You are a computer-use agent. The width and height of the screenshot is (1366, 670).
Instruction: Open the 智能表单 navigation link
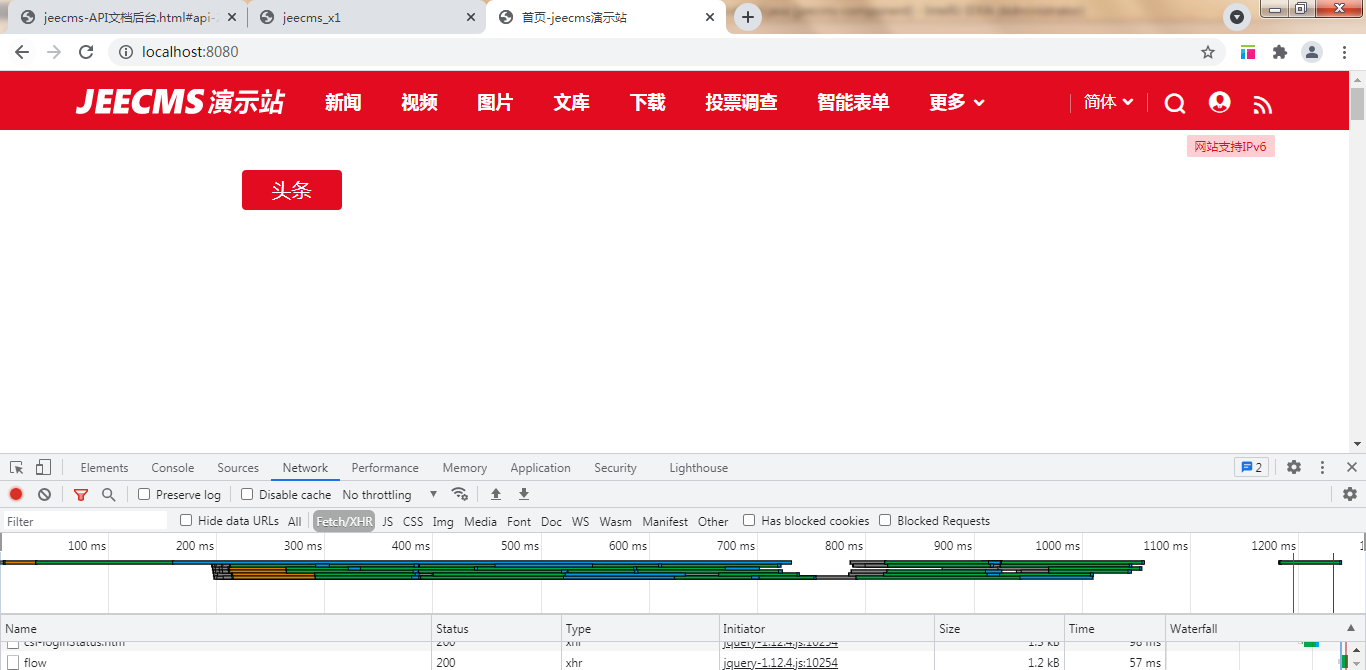tap(853, 102)
